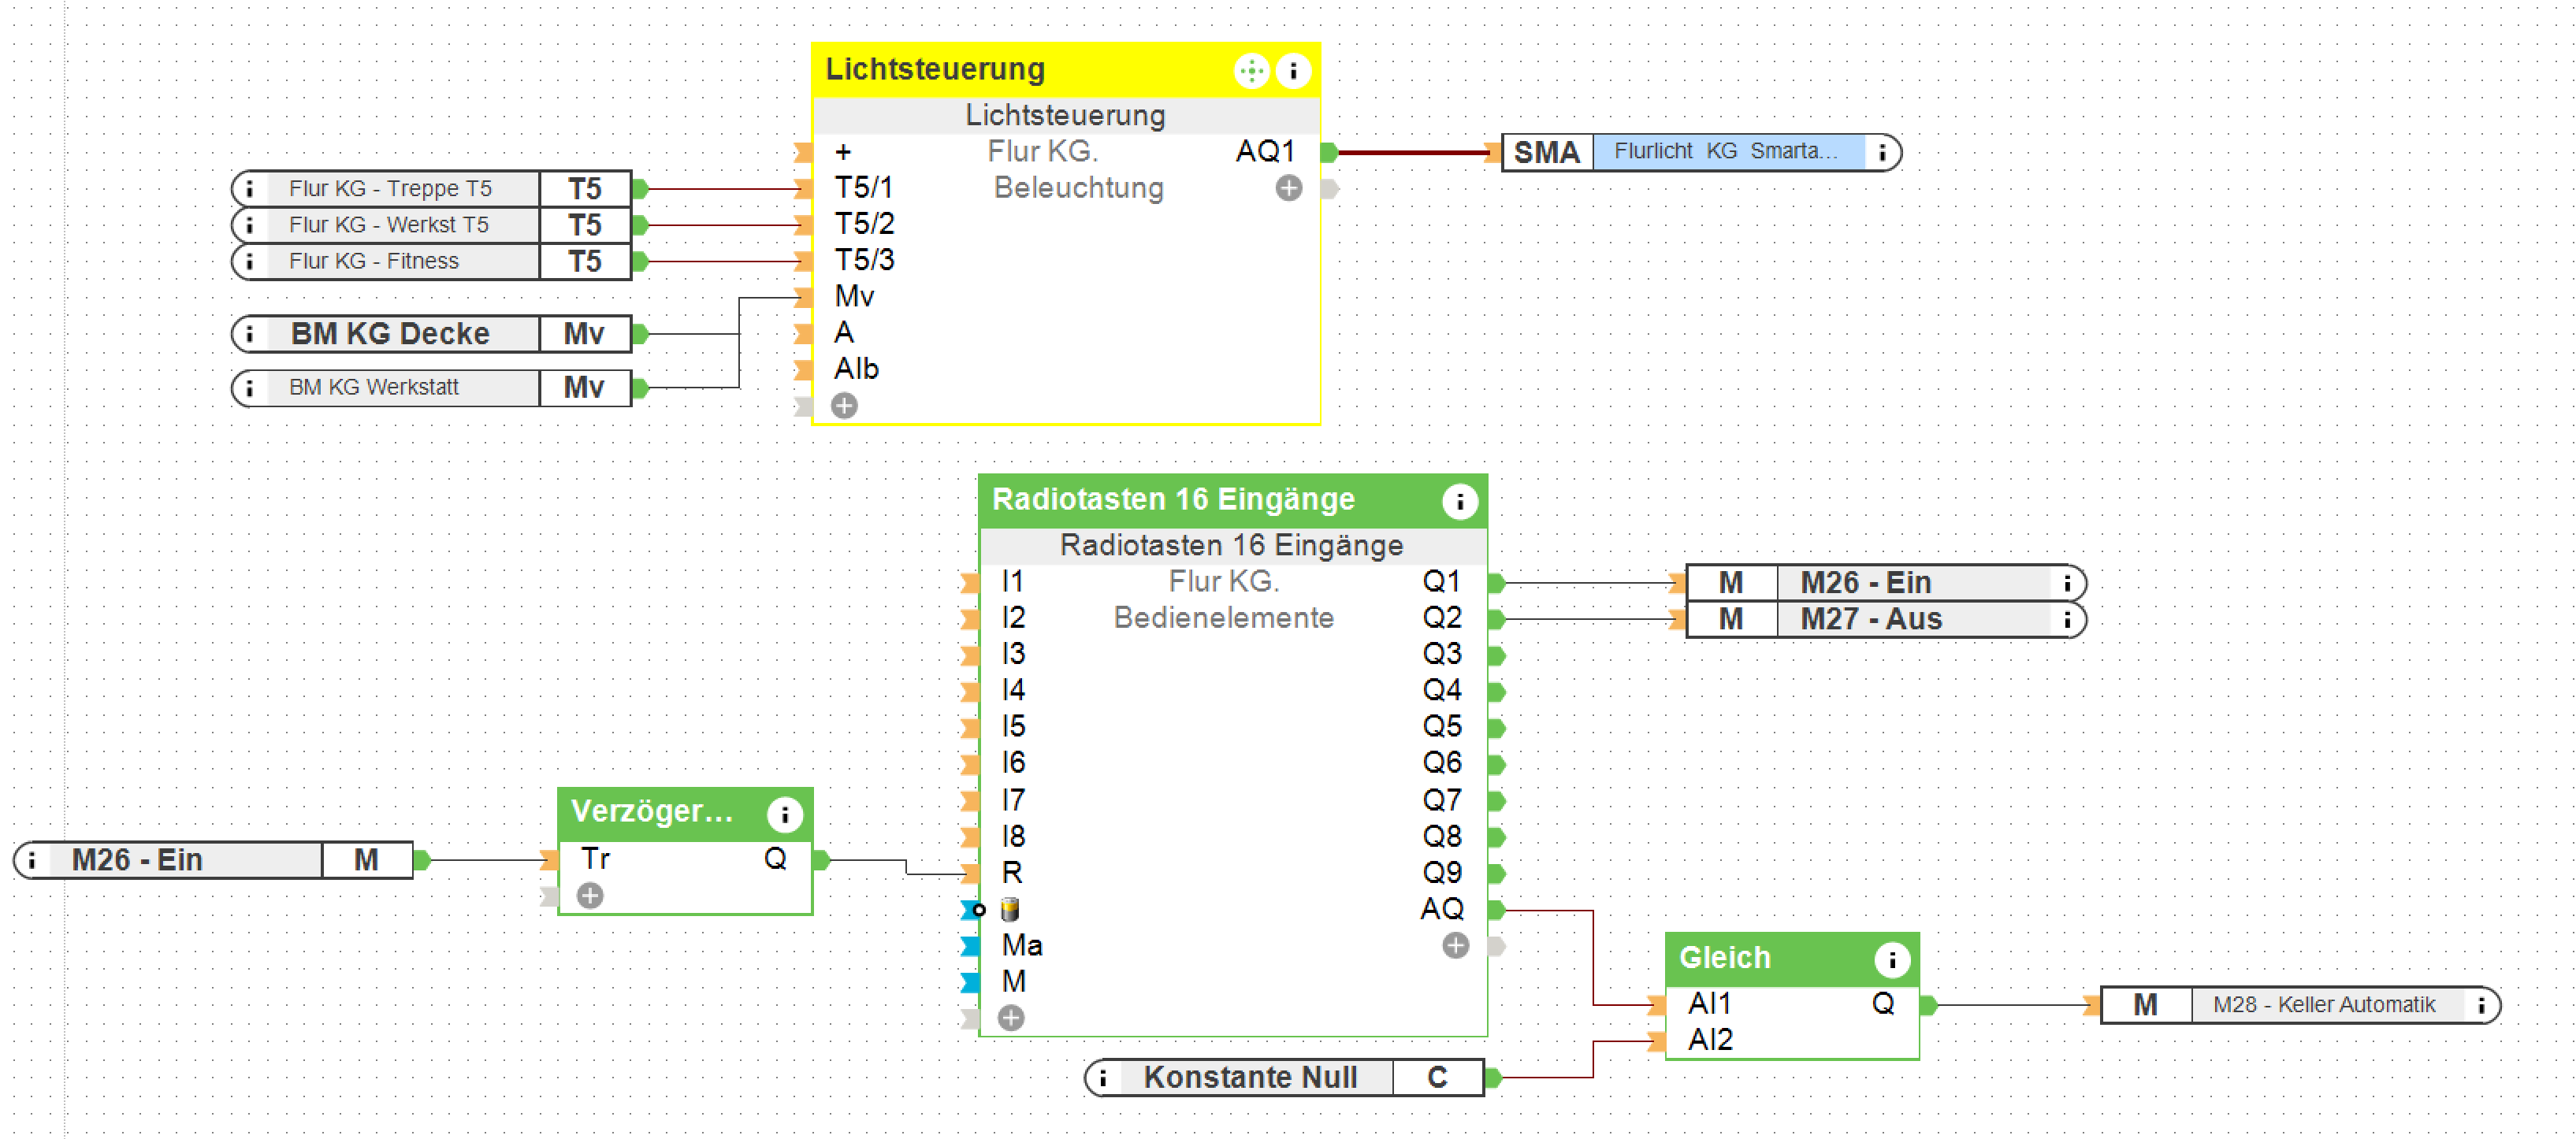
Task: Expand more inputs below Alb in Lichtsteuerung
Action: click(x=844, y=405)
